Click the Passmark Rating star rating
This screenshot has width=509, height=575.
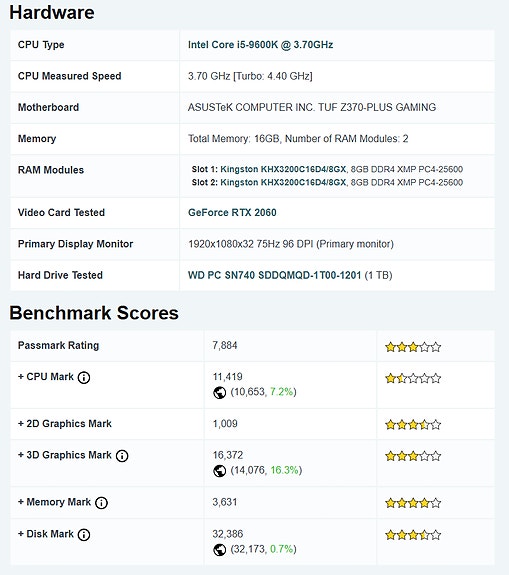click(413, 347)
